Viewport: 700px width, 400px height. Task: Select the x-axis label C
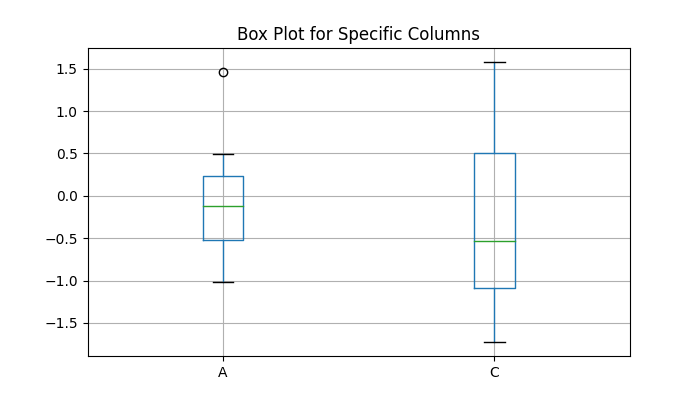point(494,373)
